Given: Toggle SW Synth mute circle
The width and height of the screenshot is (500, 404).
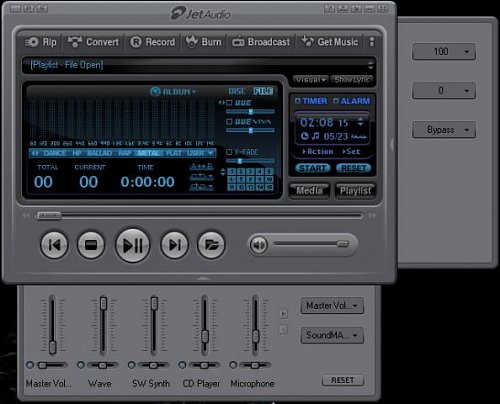Looking at the screenshot, I should 132,365.
